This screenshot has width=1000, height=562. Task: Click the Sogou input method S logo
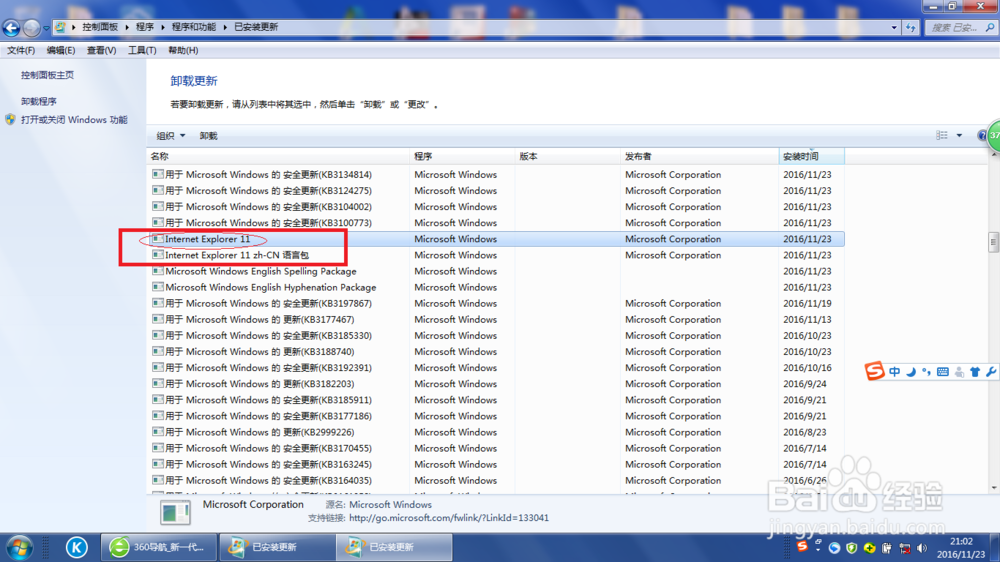[x=874, y=371]
